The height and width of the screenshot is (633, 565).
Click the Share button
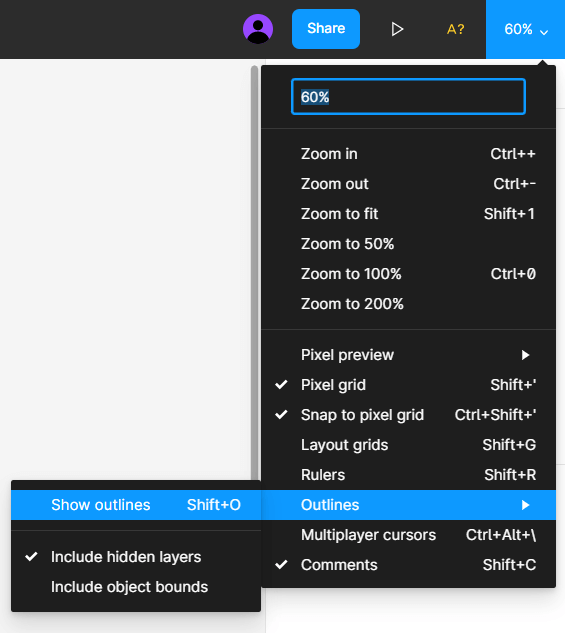(326, 29)
